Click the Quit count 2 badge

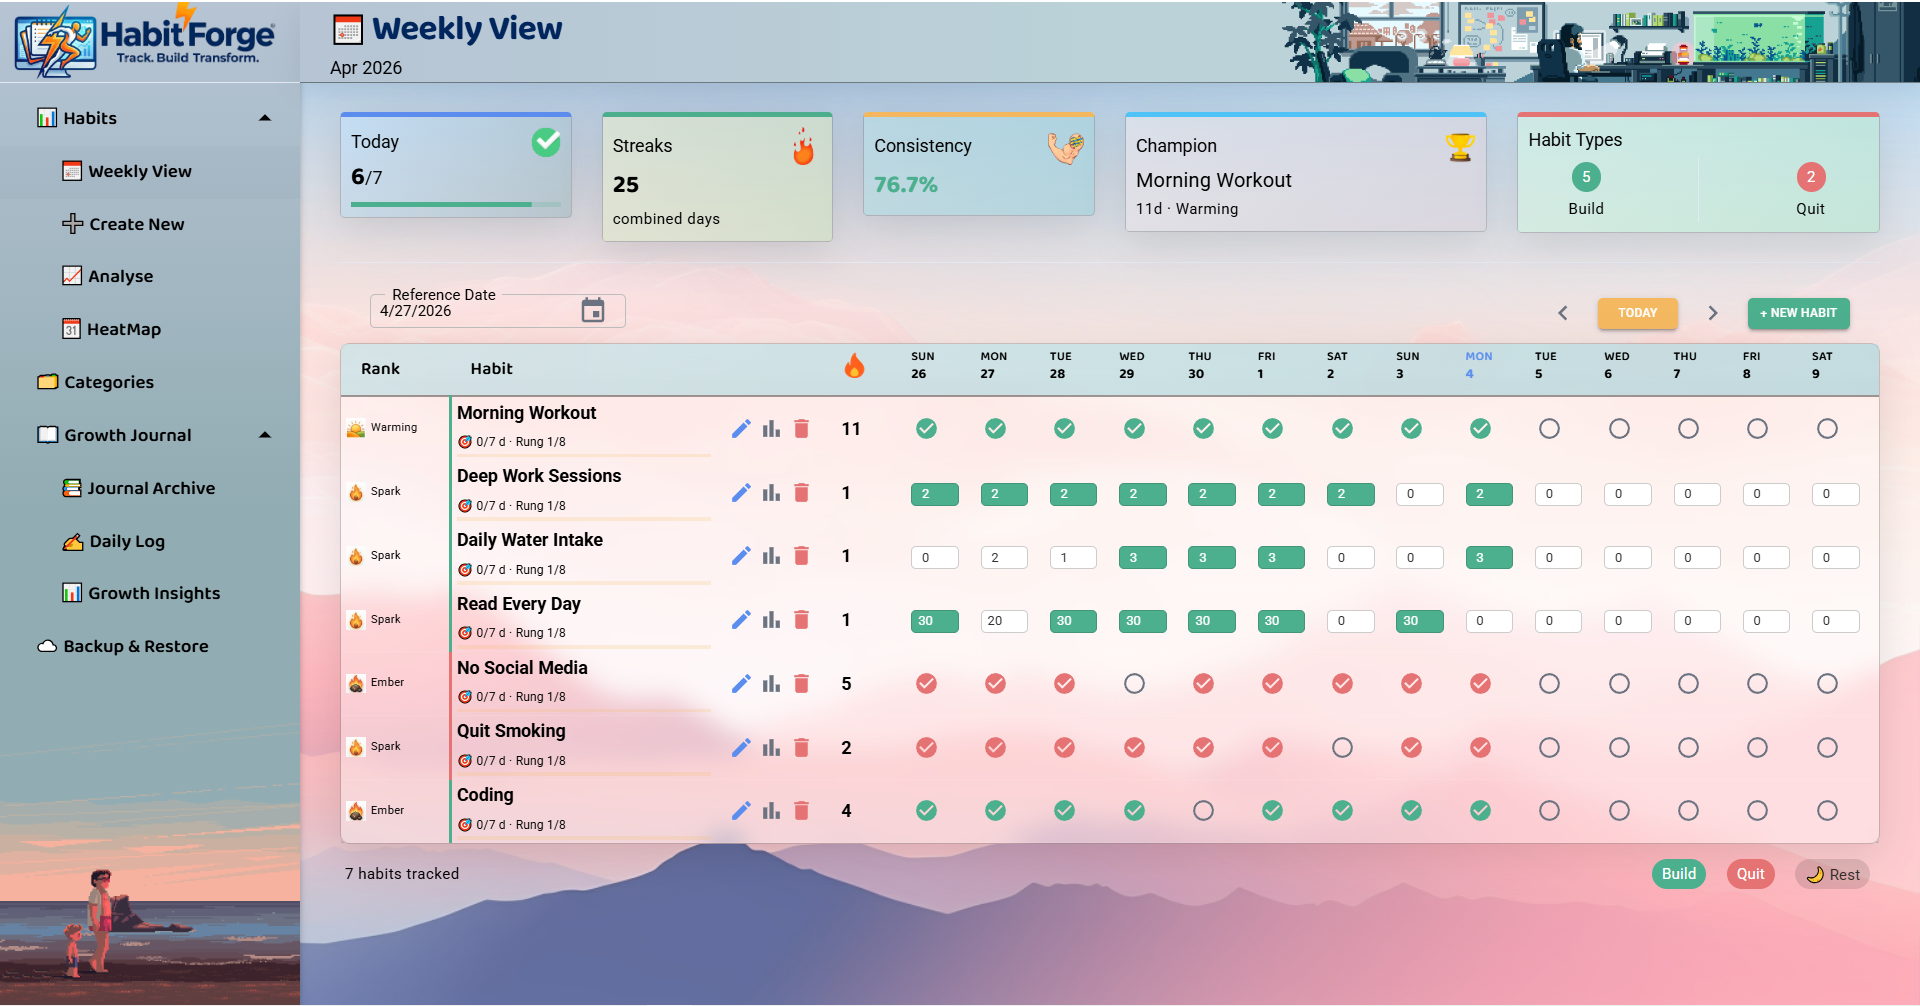(1810, 177)
